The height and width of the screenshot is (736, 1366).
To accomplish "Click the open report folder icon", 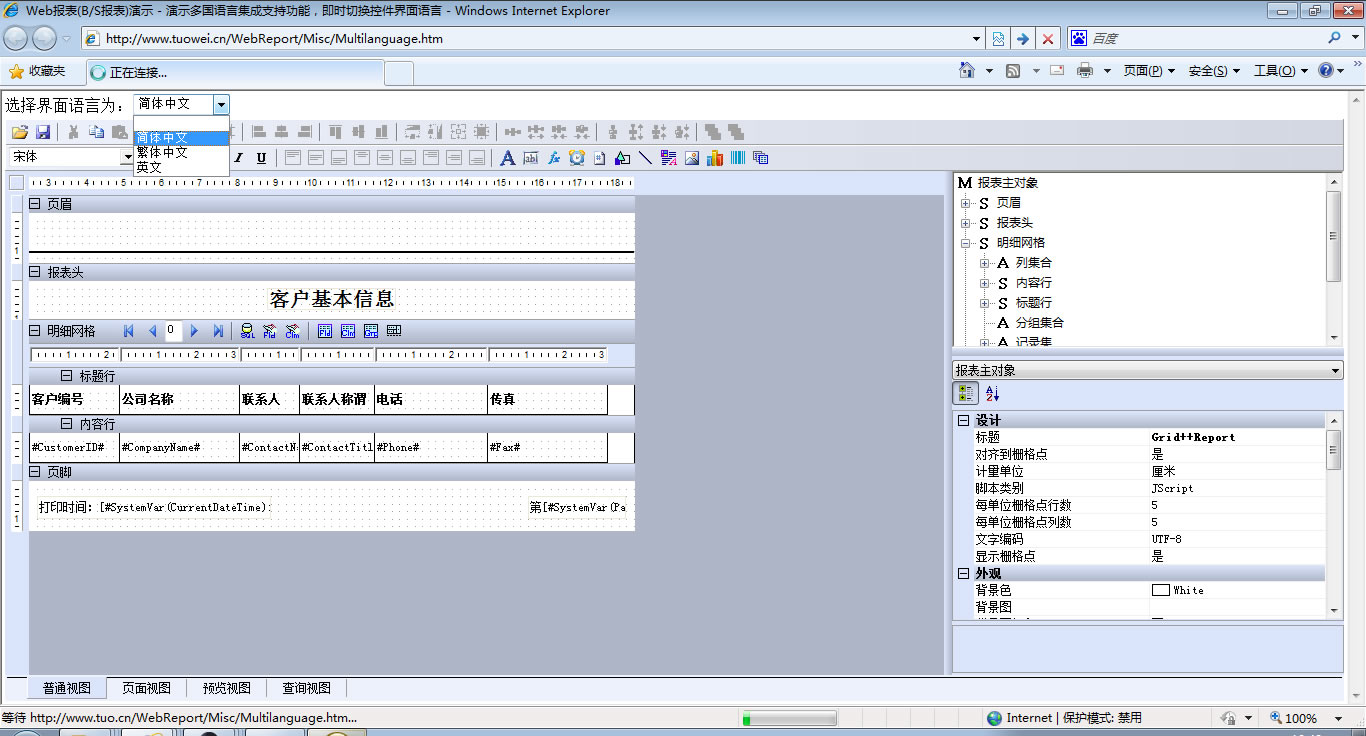I will 19,132.
